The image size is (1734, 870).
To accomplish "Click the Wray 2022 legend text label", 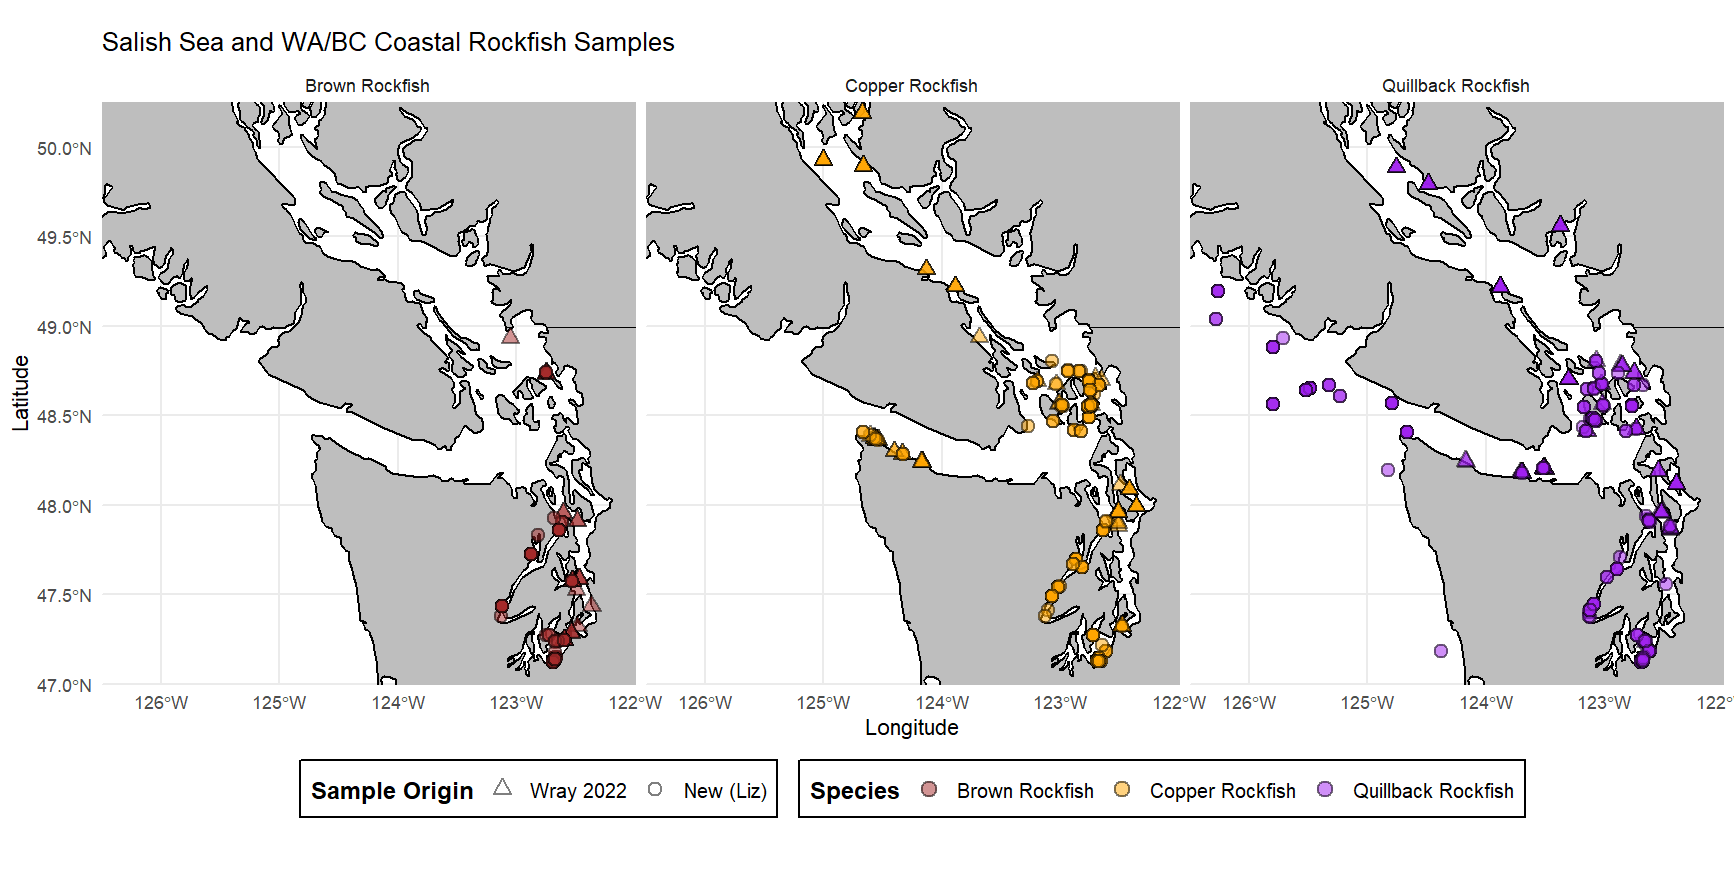I will point(578,791).
